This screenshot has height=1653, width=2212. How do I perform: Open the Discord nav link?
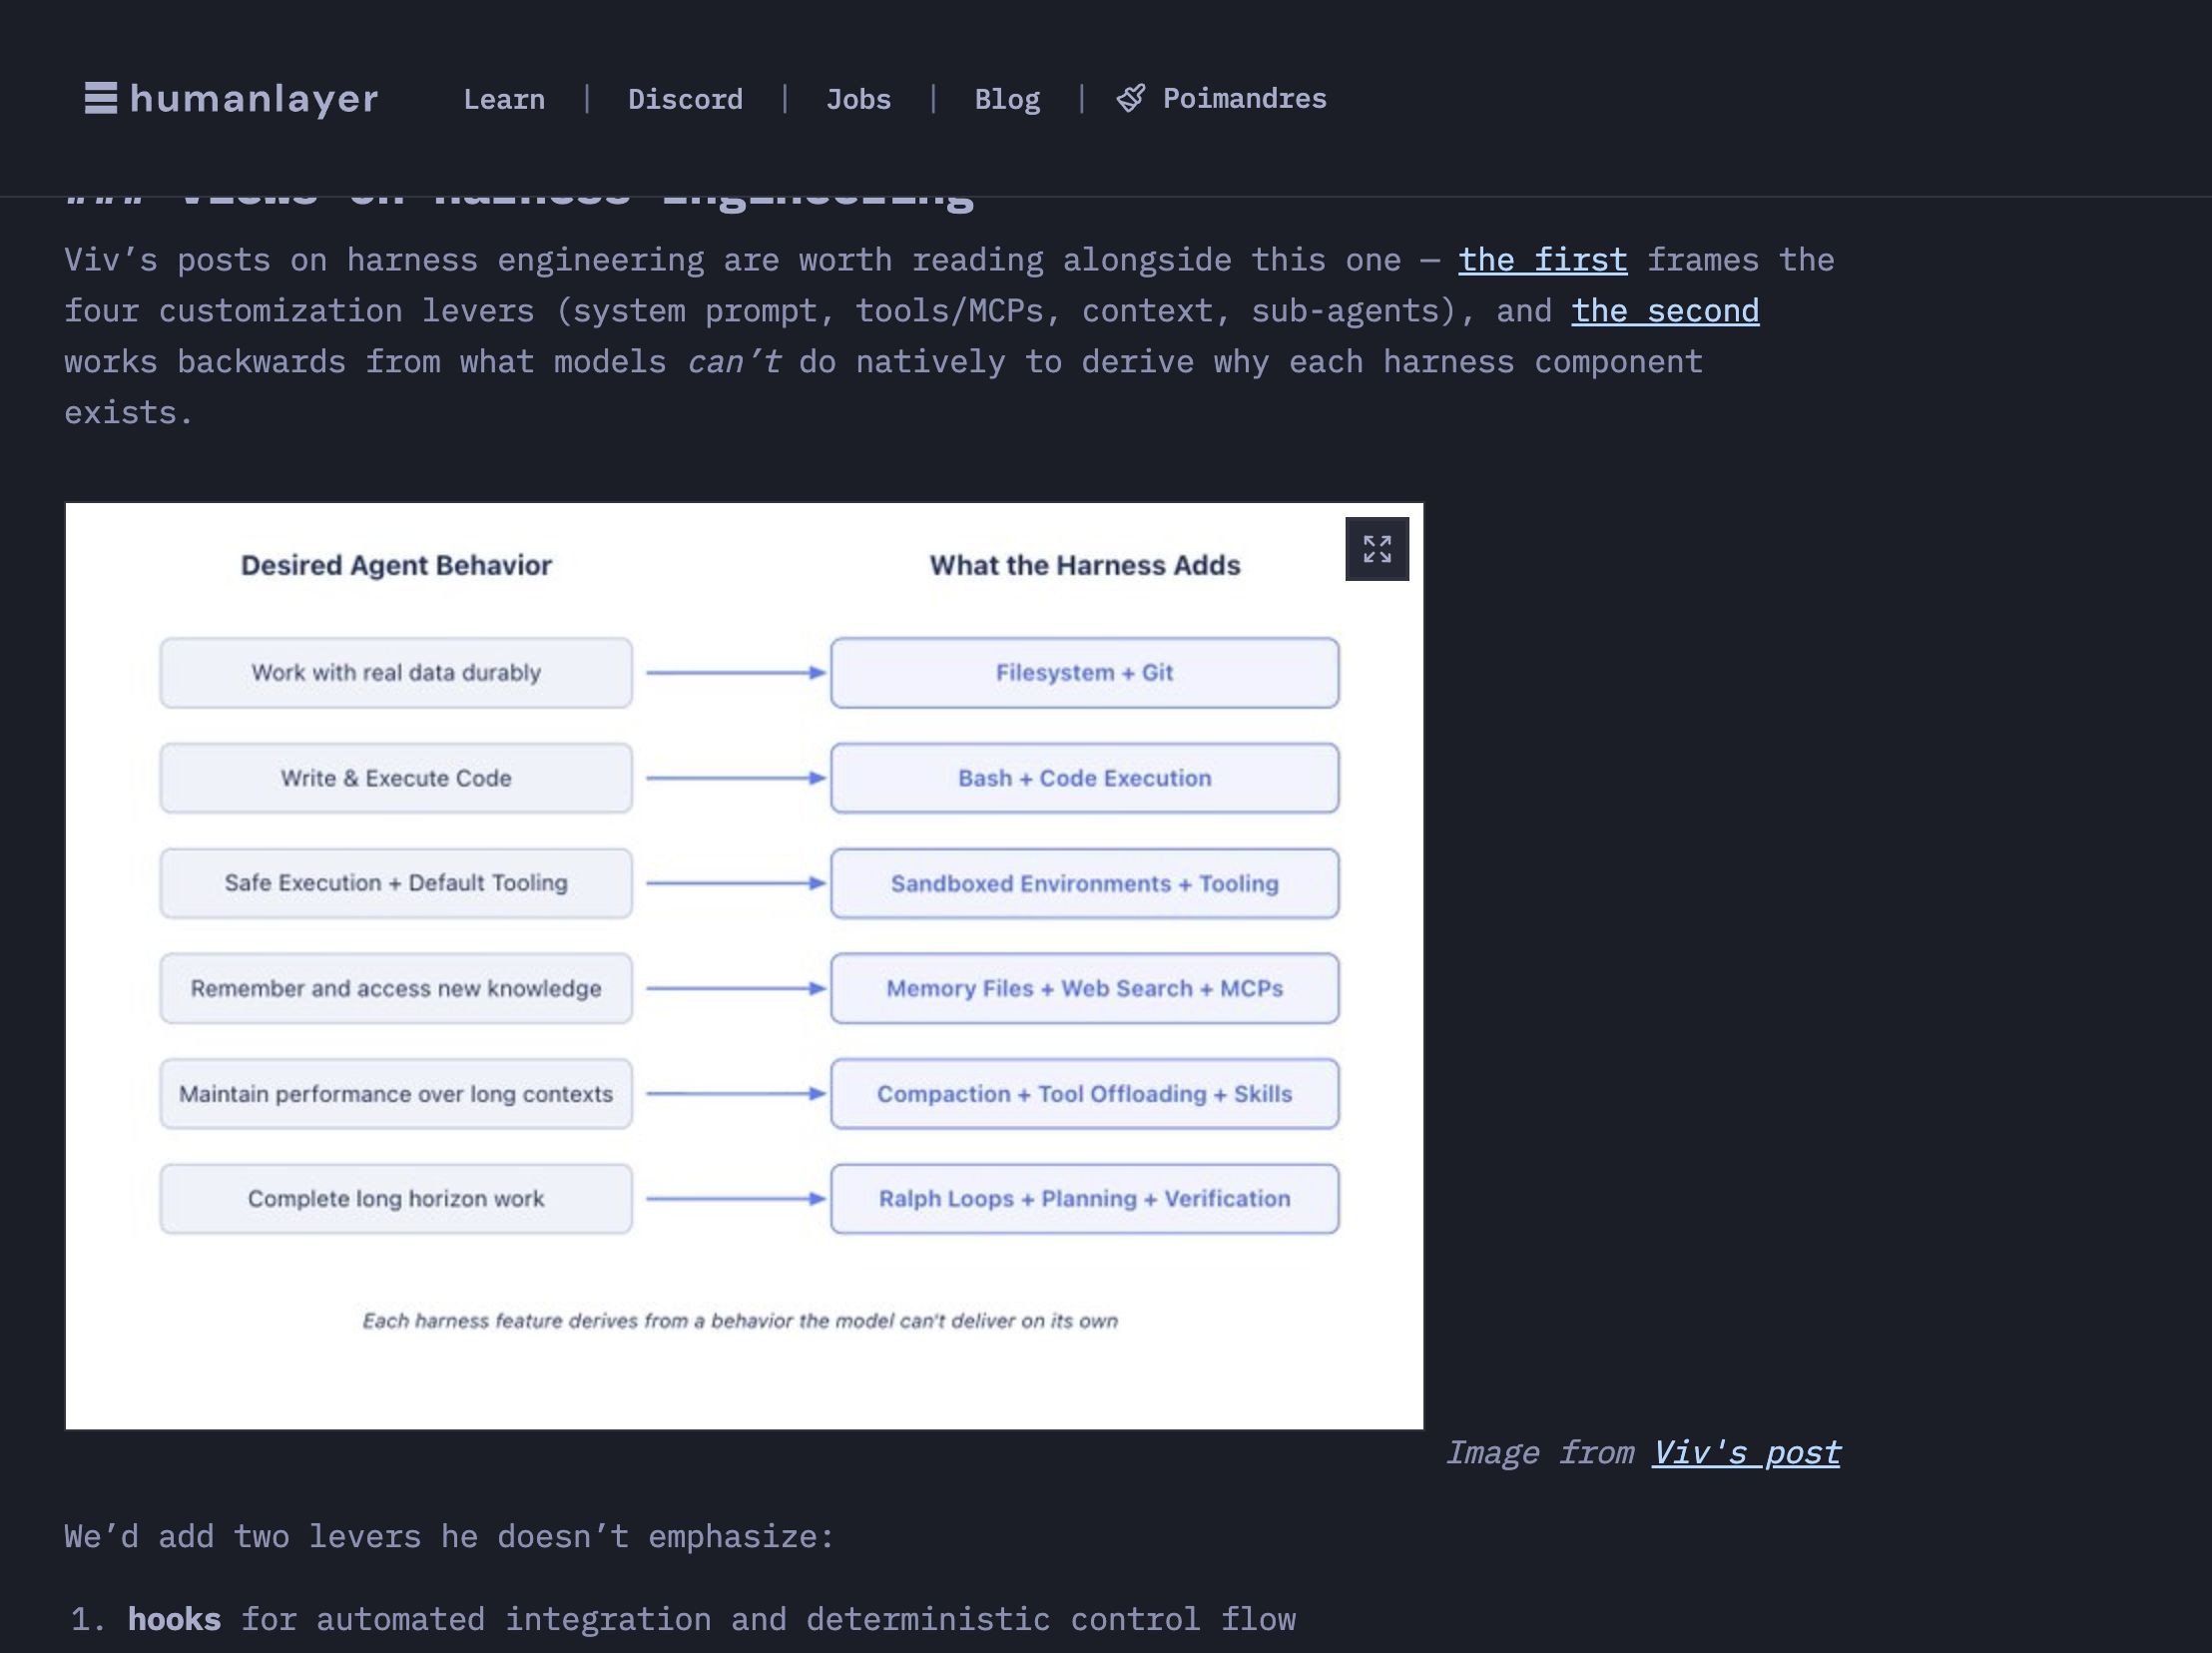(685, 99)
